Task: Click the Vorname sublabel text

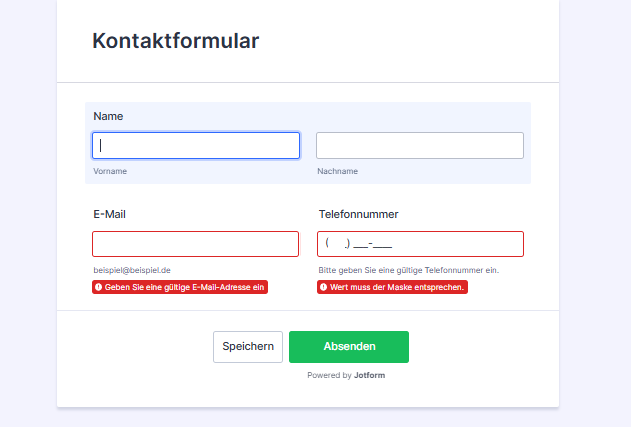Action: [110, 171]
